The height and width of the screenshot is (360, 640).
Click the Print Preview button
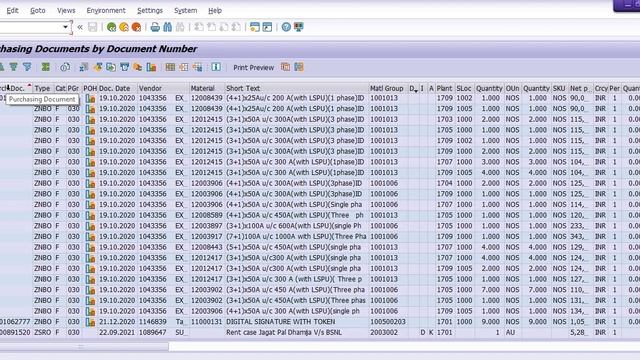point(253,68)
